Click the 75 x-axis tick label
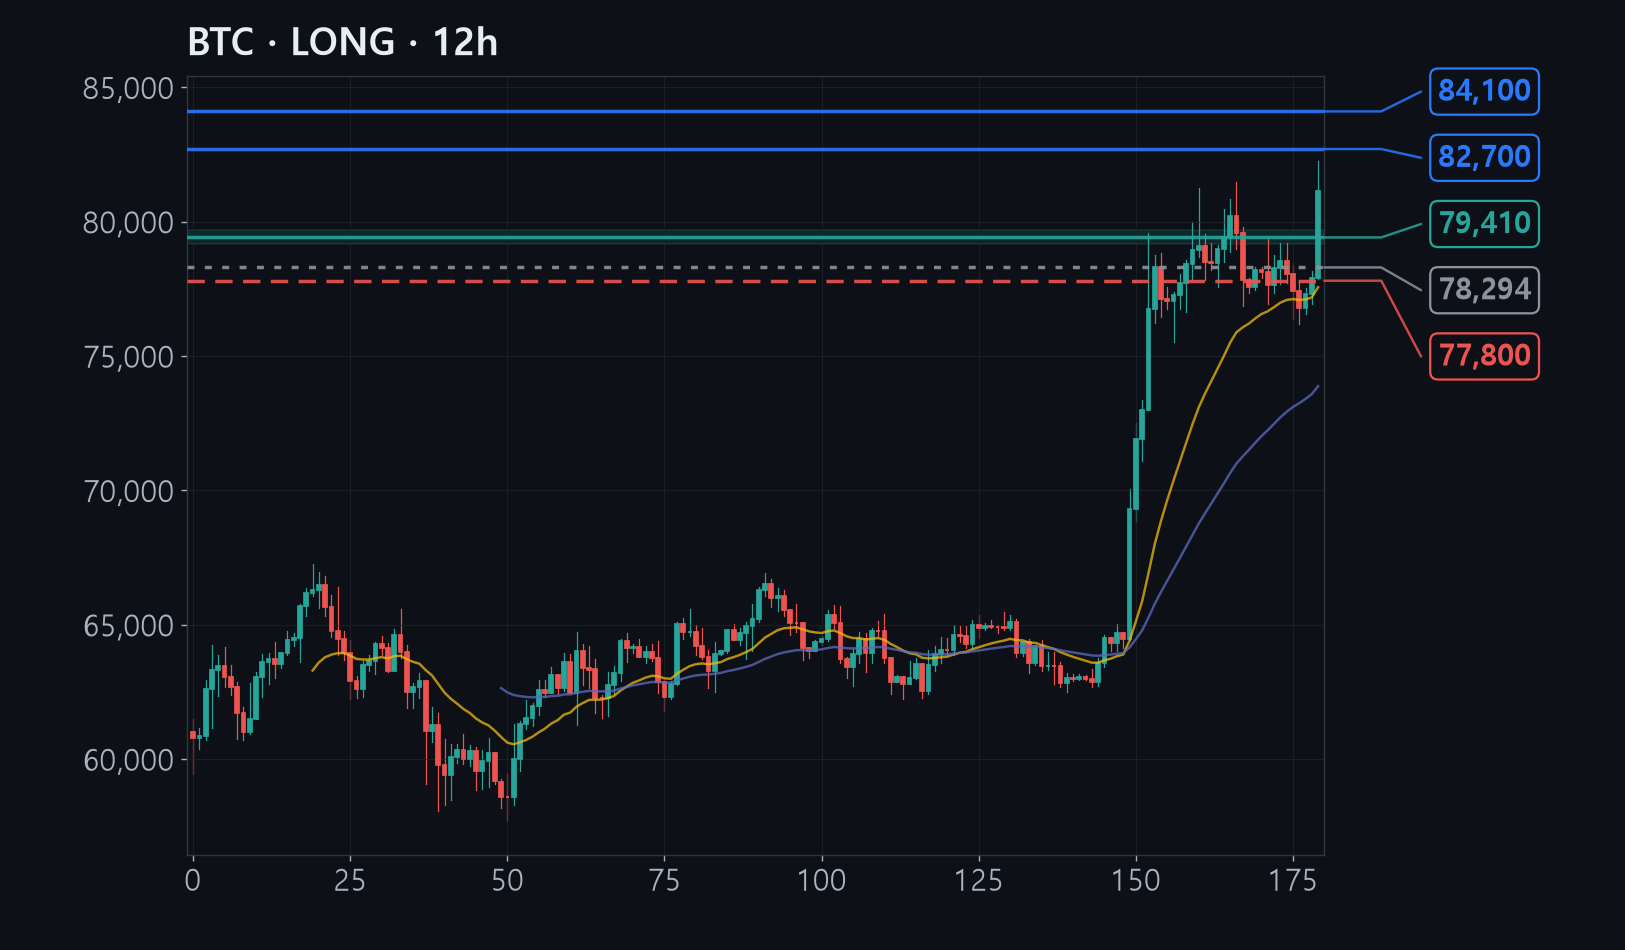Viewport: 1625px width, 950px height. pos(664,881)
